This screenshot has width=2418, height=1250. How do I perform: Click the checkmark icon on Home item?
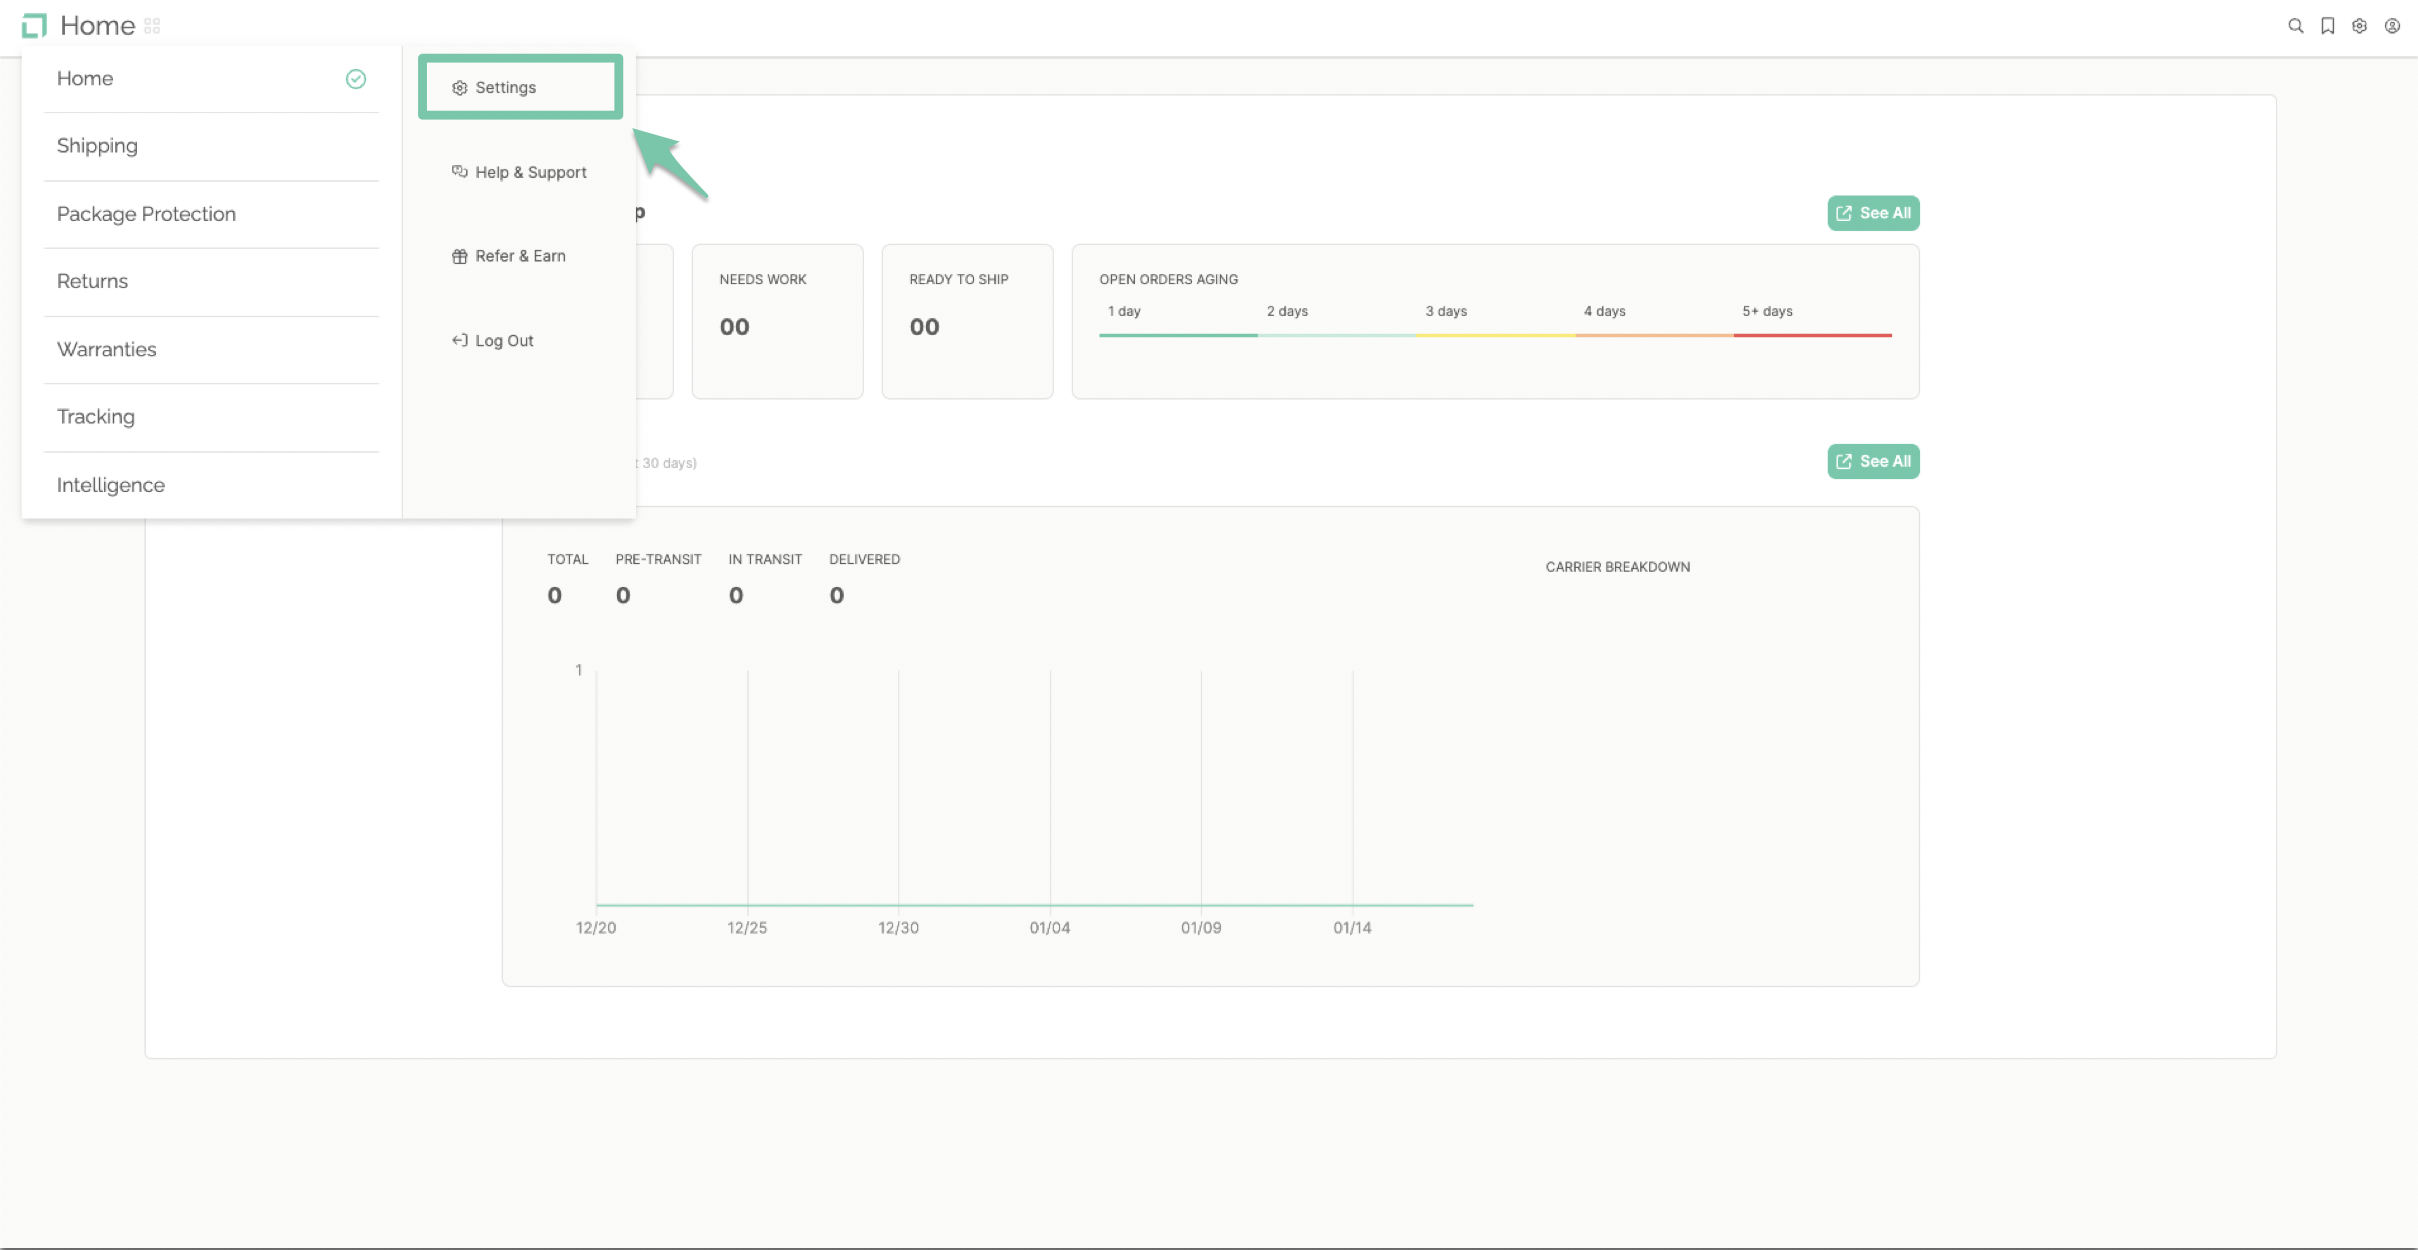(x=356, y=79)
